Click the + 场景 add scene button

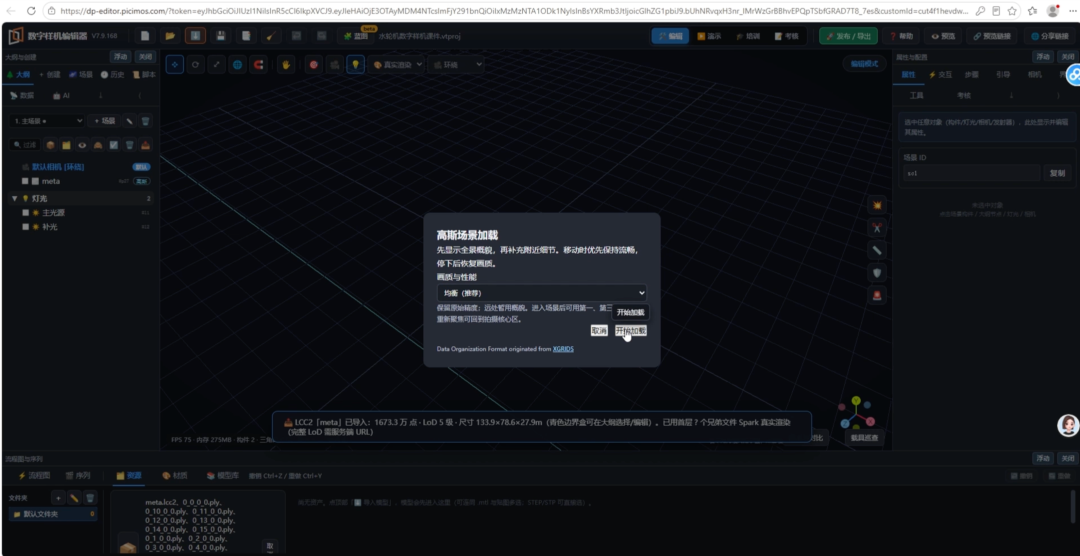[104, 121]
